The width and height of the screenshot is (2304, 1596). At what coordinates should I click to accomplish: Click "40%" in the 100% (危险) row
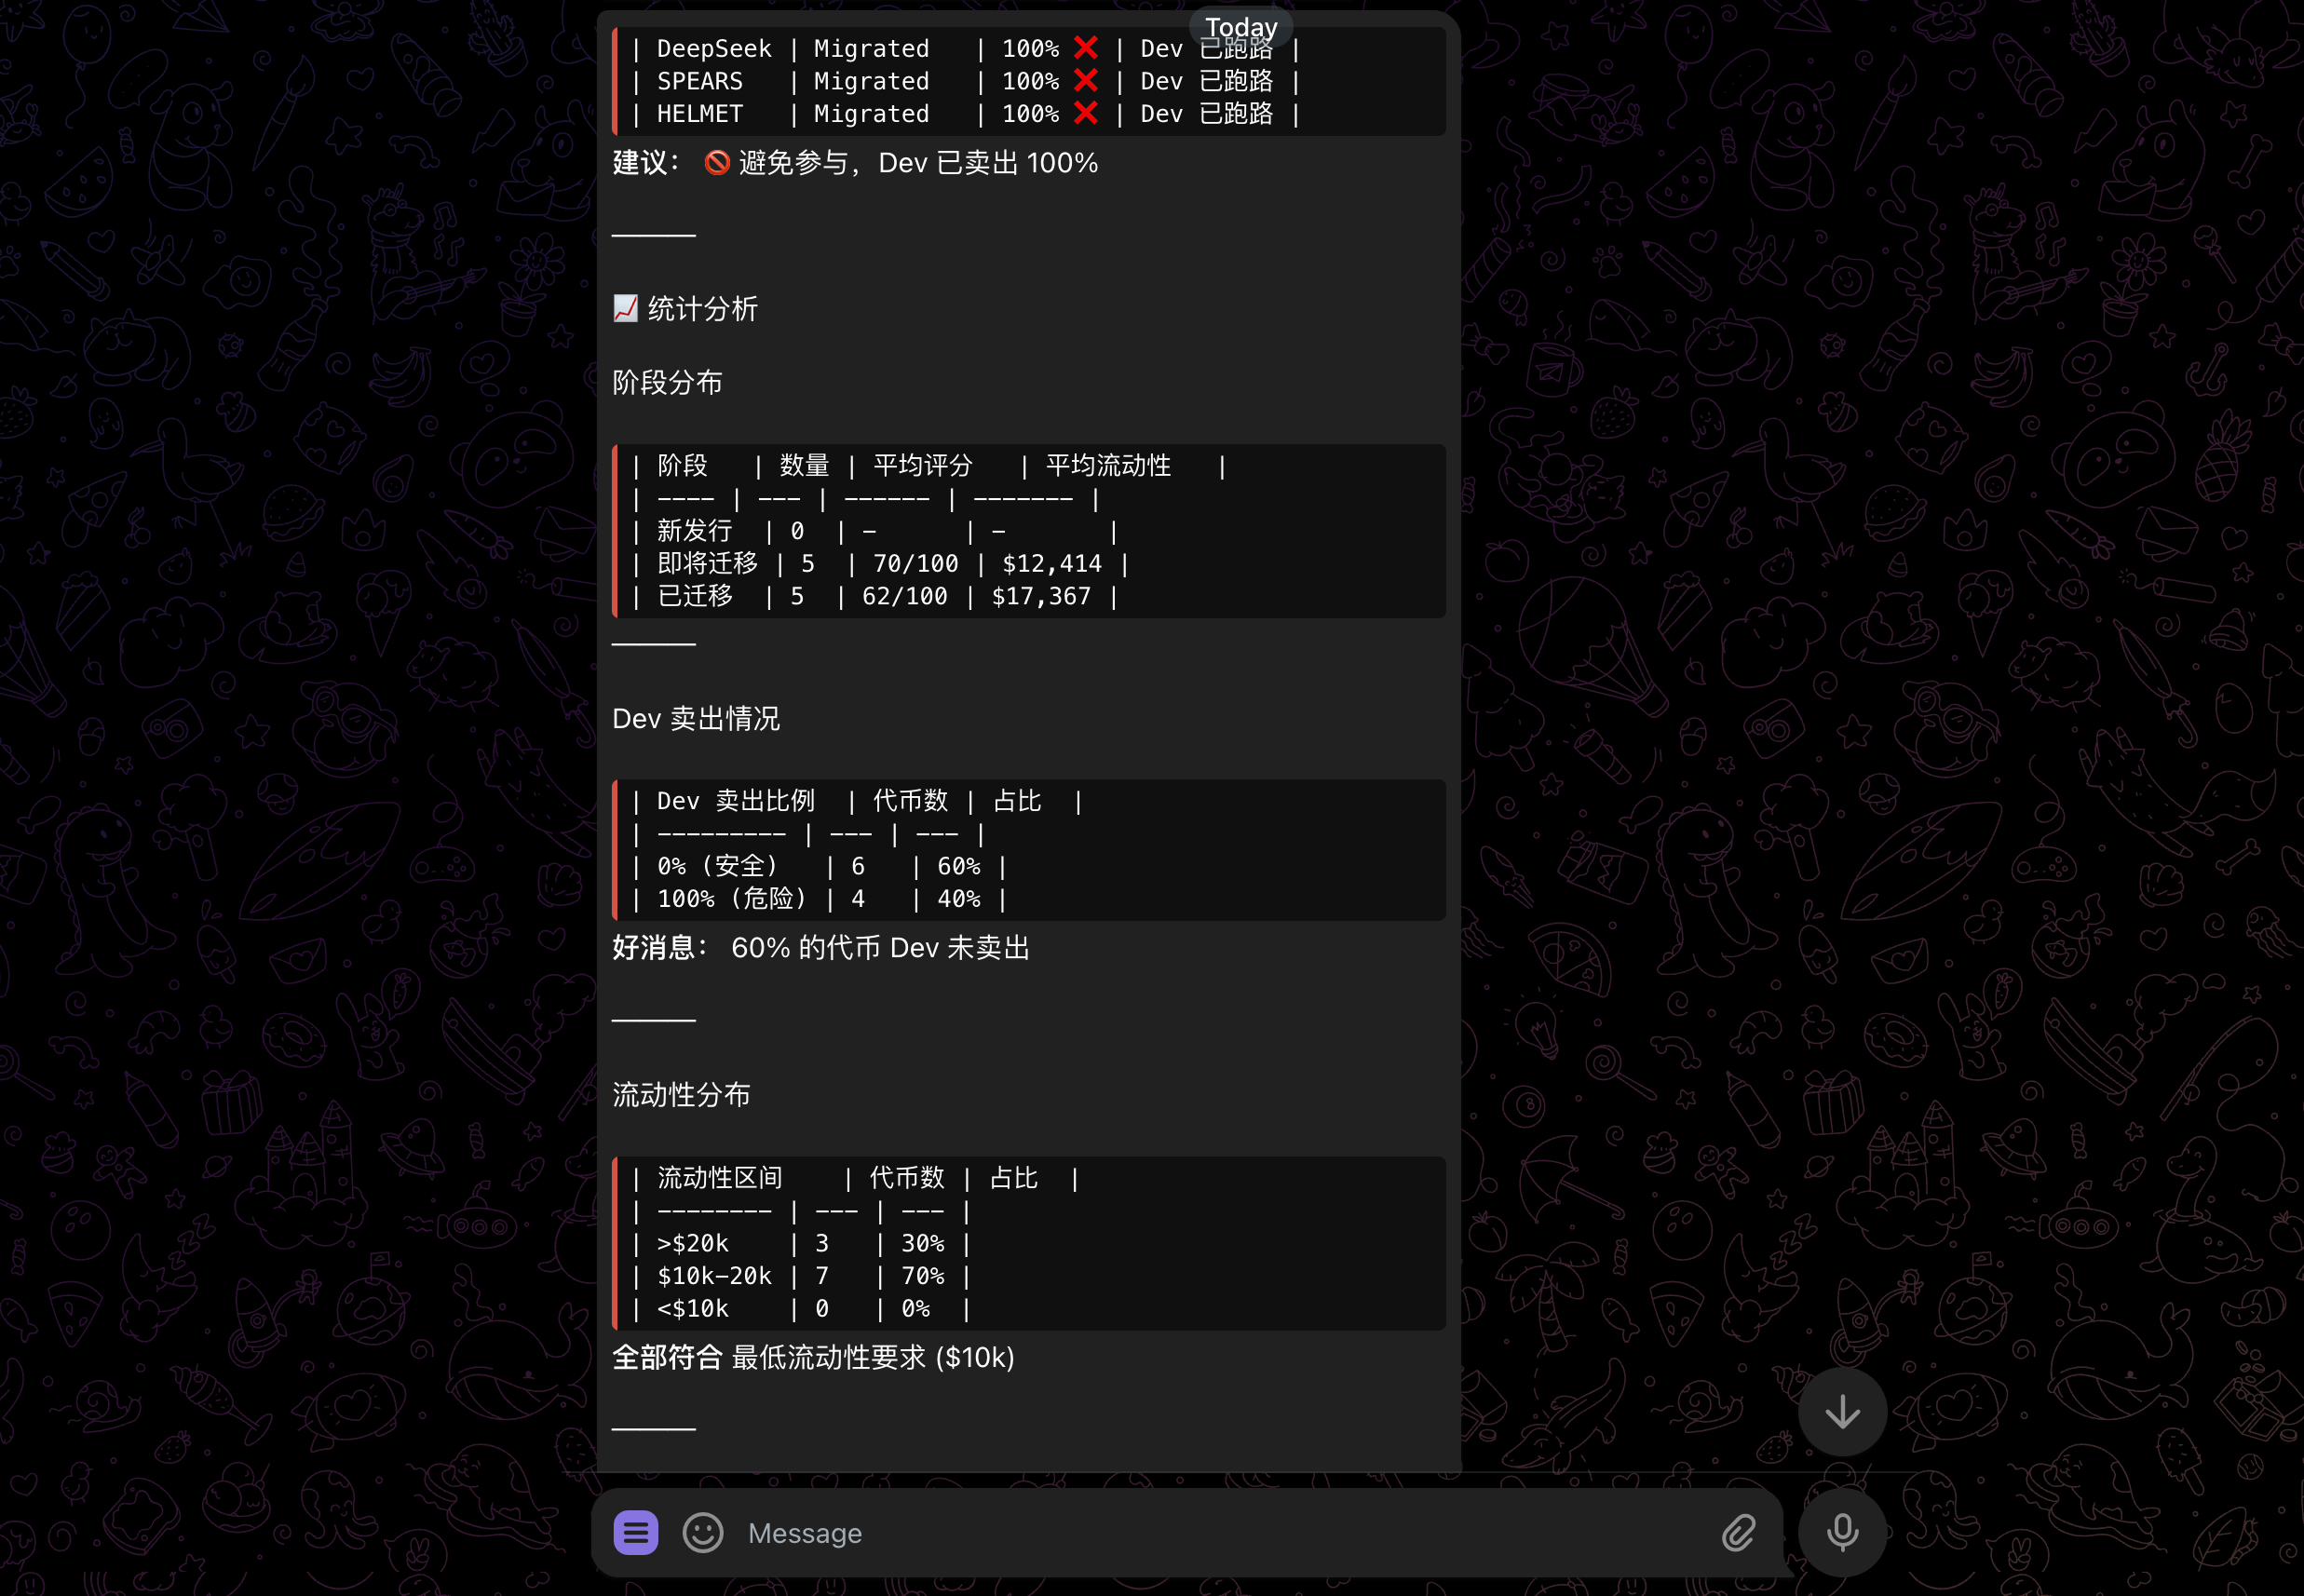[959, 899]
